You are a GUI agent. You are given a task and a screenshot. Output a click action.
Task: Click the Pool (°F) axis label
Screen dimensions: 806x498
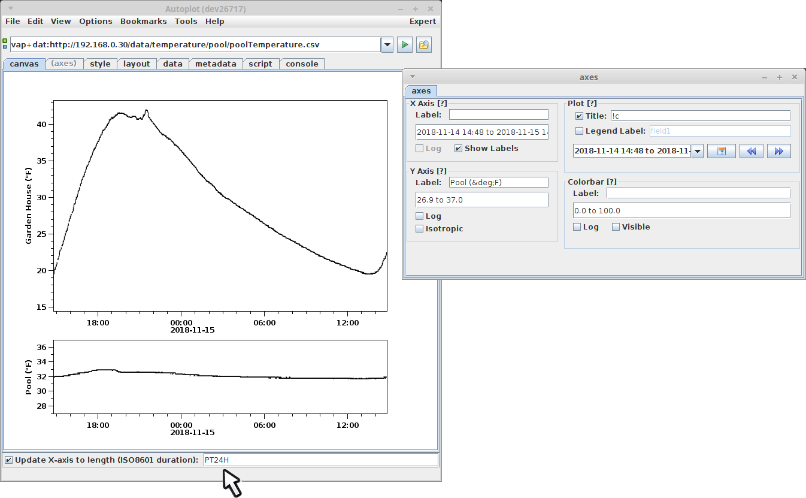click(28, 377)
